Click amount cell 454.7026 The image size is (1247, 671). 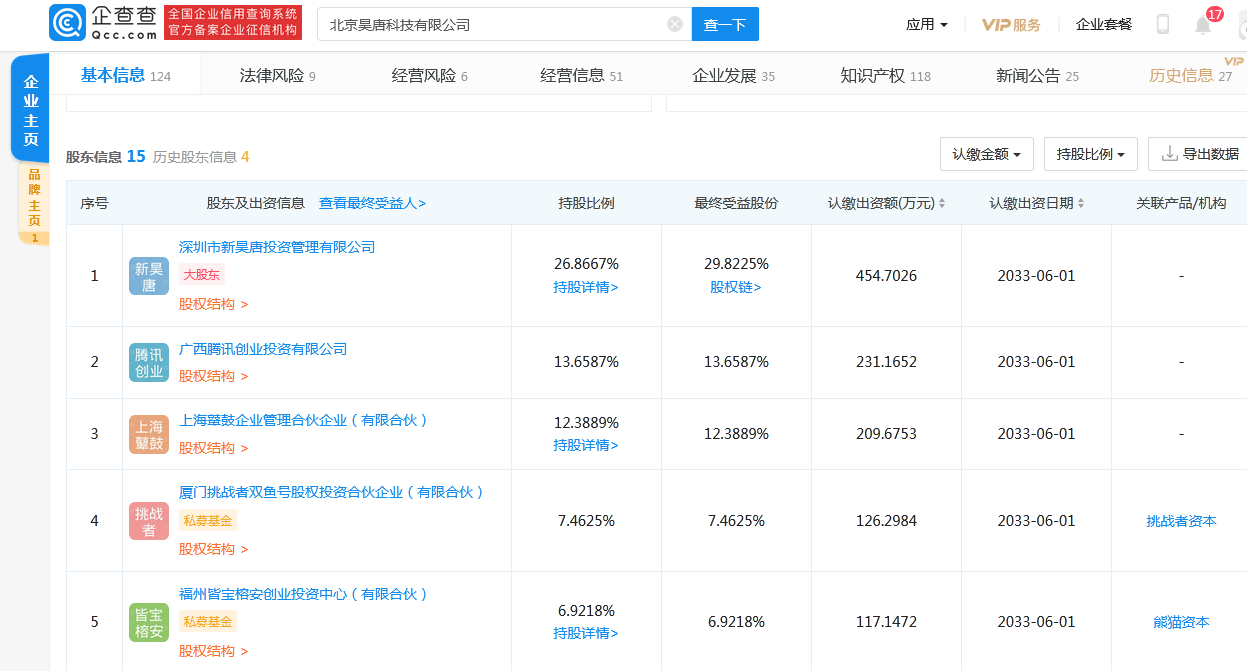[886, 276]
